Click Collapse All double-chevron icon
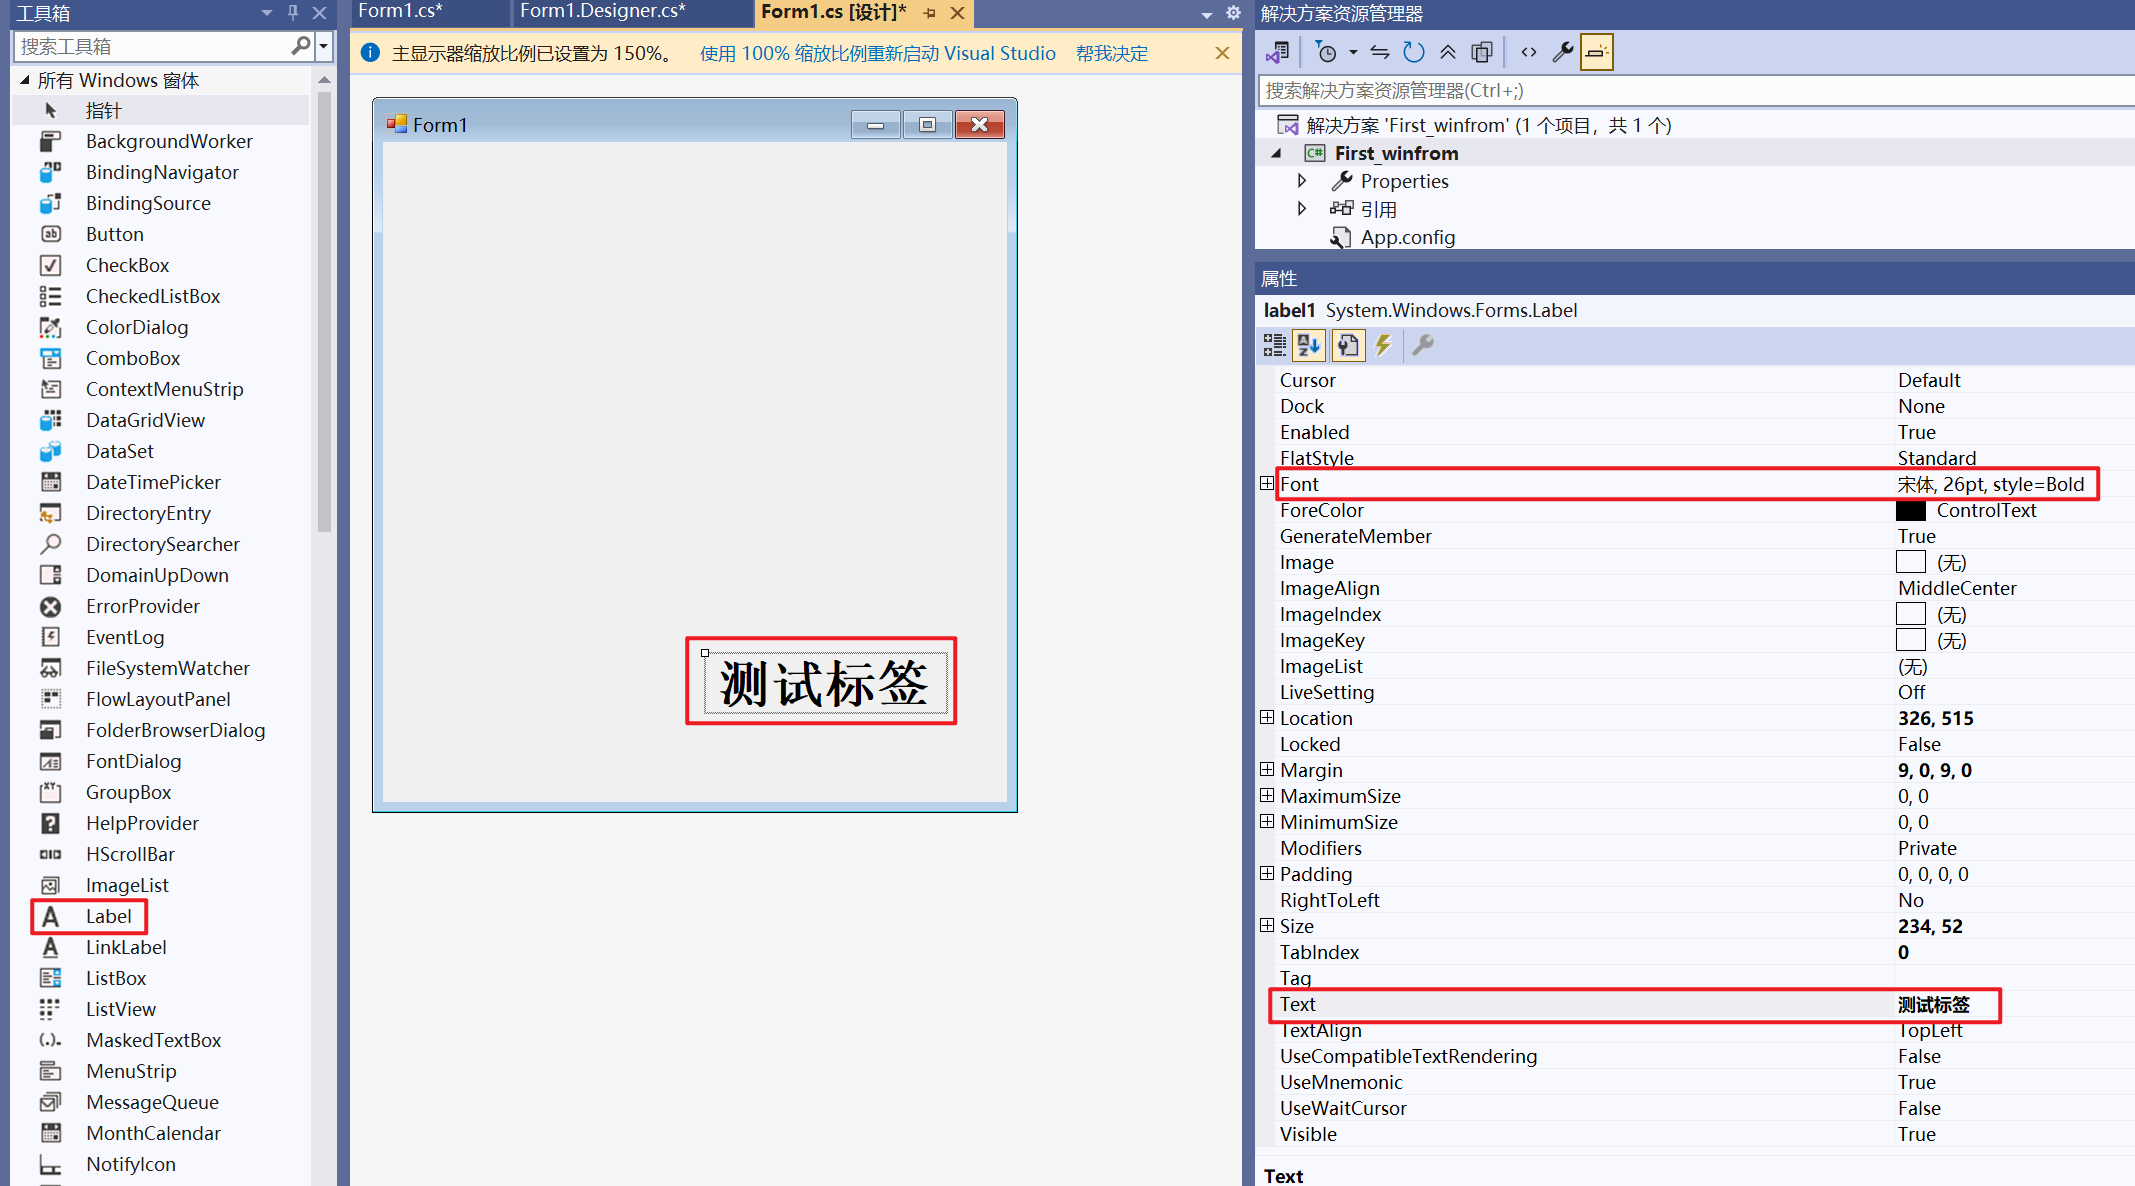The width and height of the screenshot is (2135, 1186). (x=1447, y=52)
